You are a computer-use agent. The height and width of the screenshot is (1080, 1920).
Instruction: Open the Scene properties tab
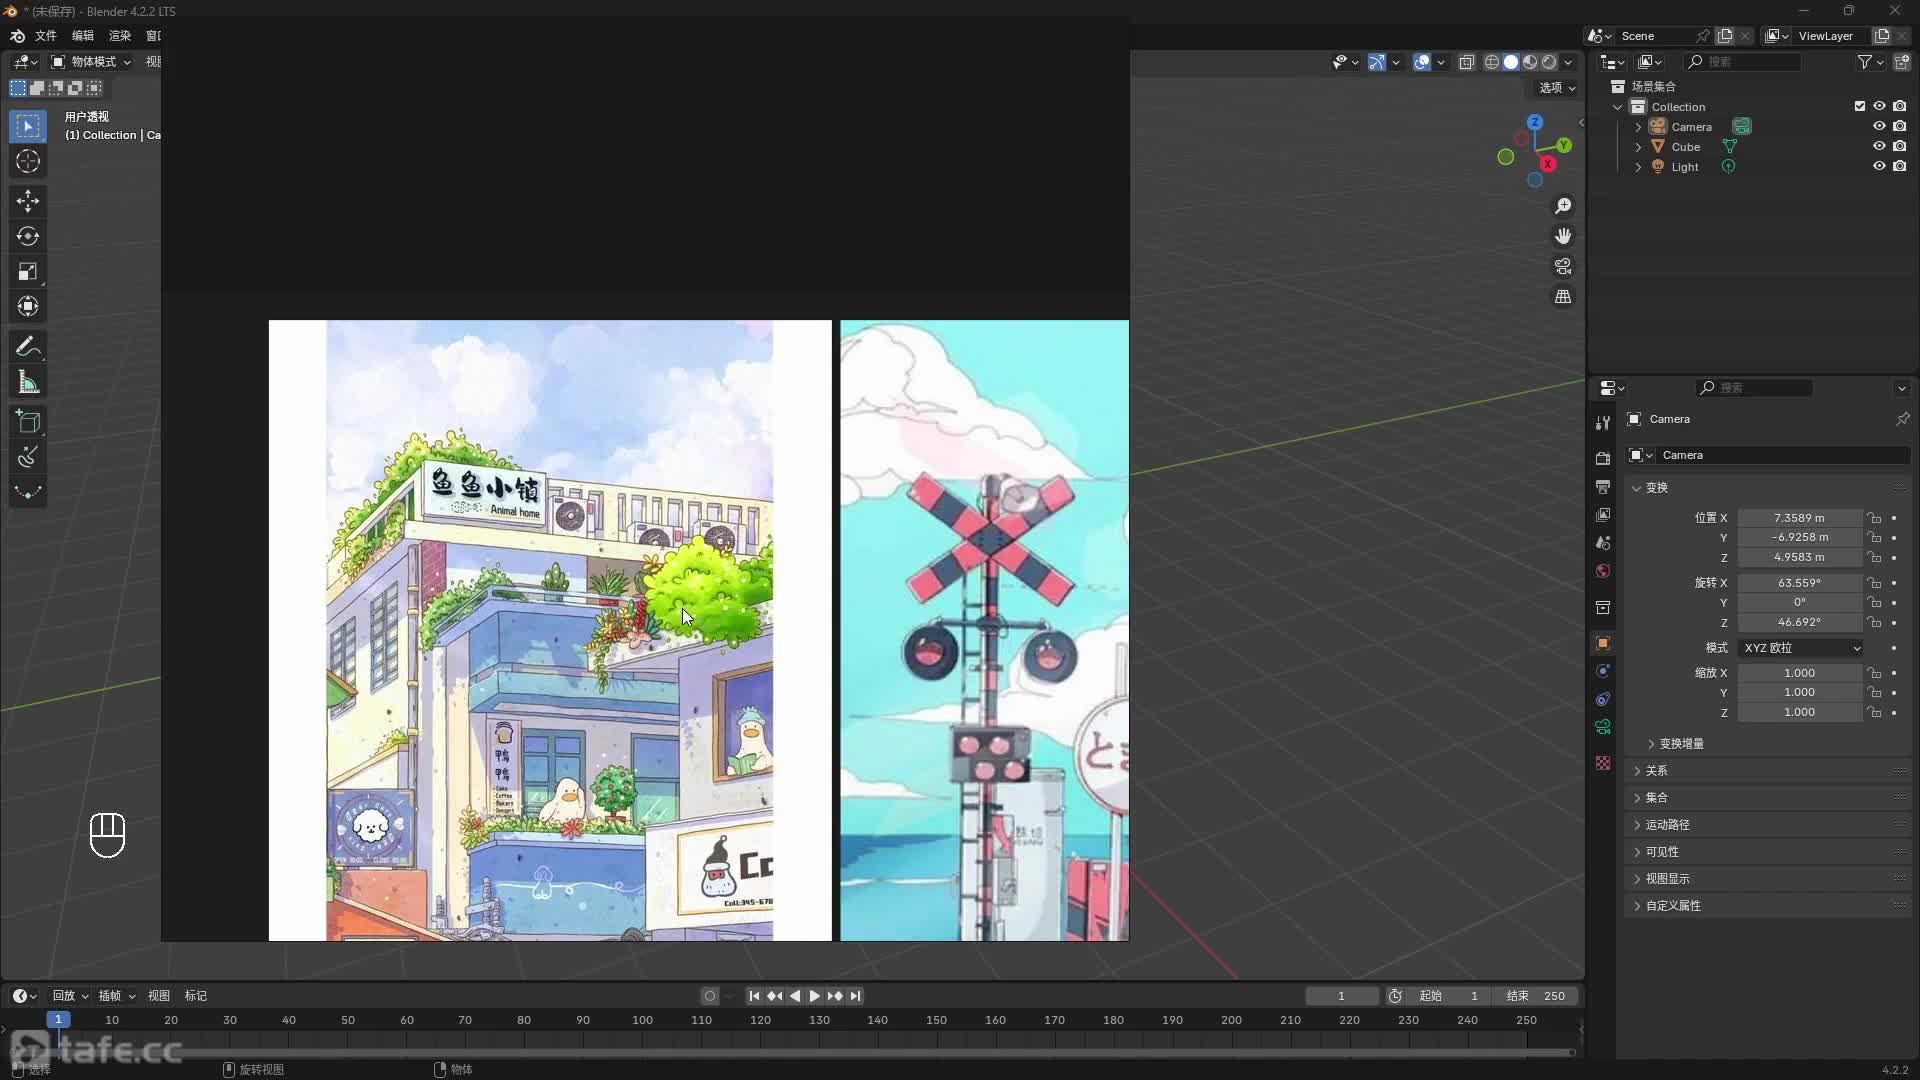click(1603, 542)
